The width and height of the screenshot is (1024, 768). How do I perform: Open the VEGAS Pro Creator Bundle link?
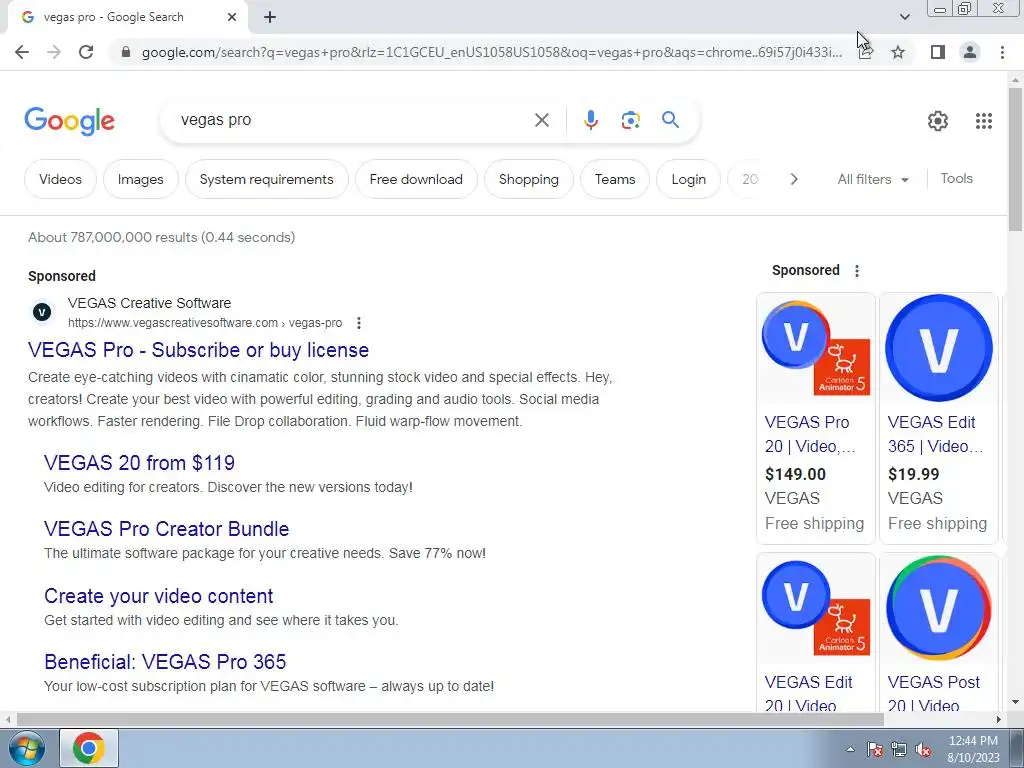click(x=167, y=529)
